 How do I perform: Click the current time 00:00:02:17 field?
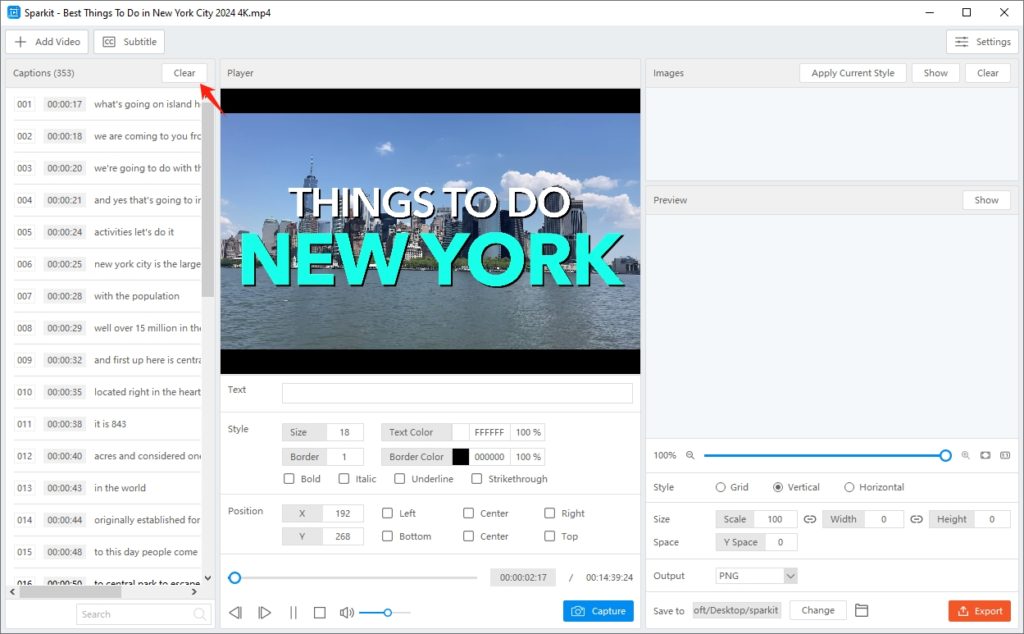click(523, 578)
